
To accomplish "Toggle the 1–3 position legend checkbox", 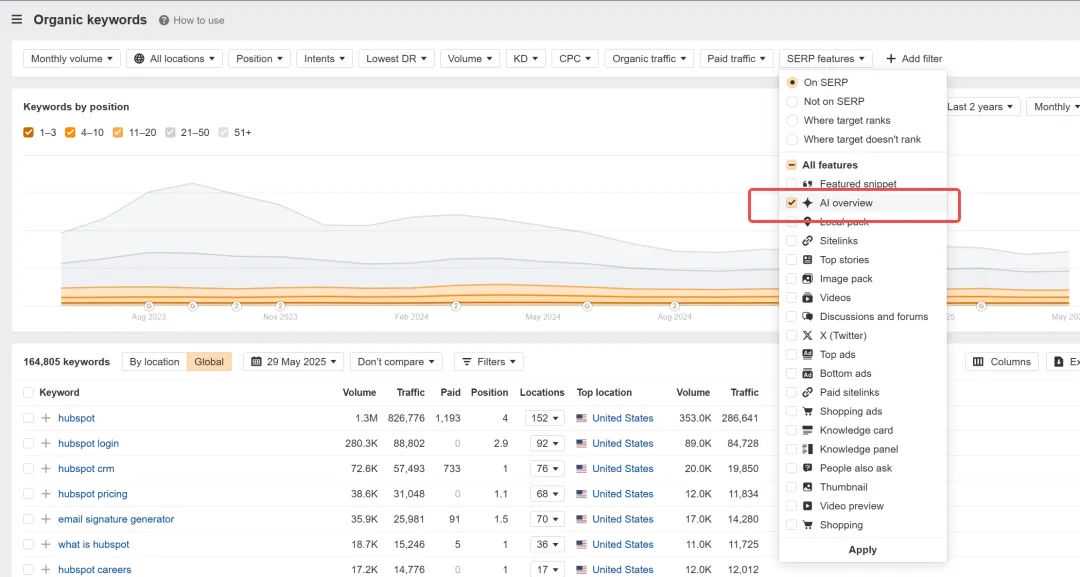I will point(28,132).
